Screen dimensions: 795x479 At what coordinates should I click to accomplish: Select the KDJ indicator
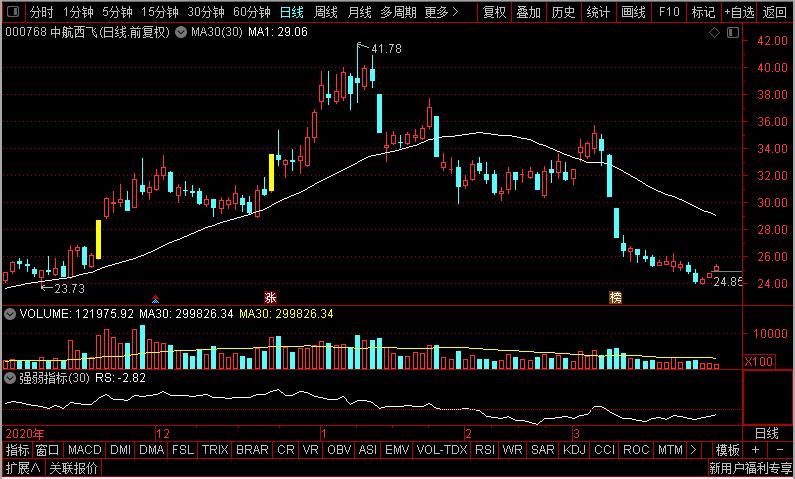point(574,450)
